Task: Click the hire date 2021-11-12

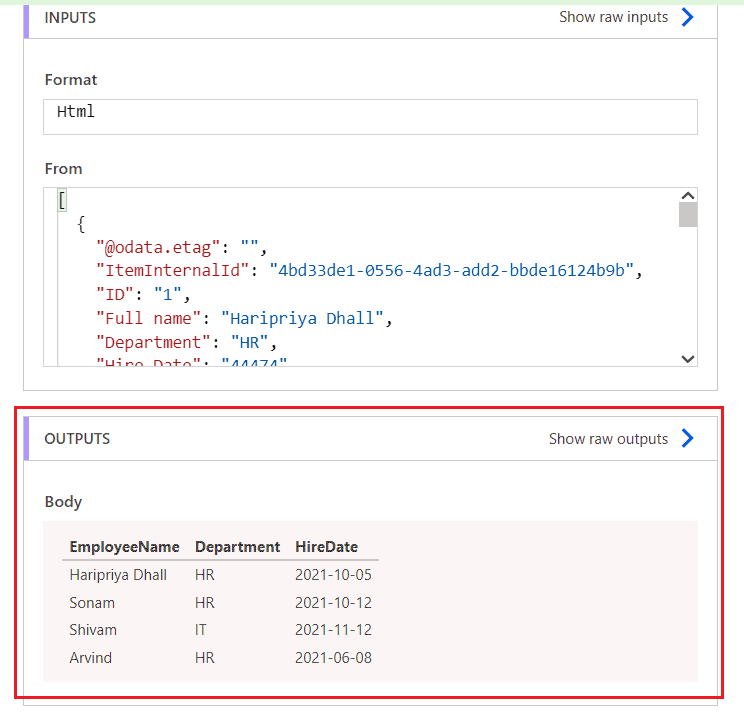Action: (x=333, y=630)
